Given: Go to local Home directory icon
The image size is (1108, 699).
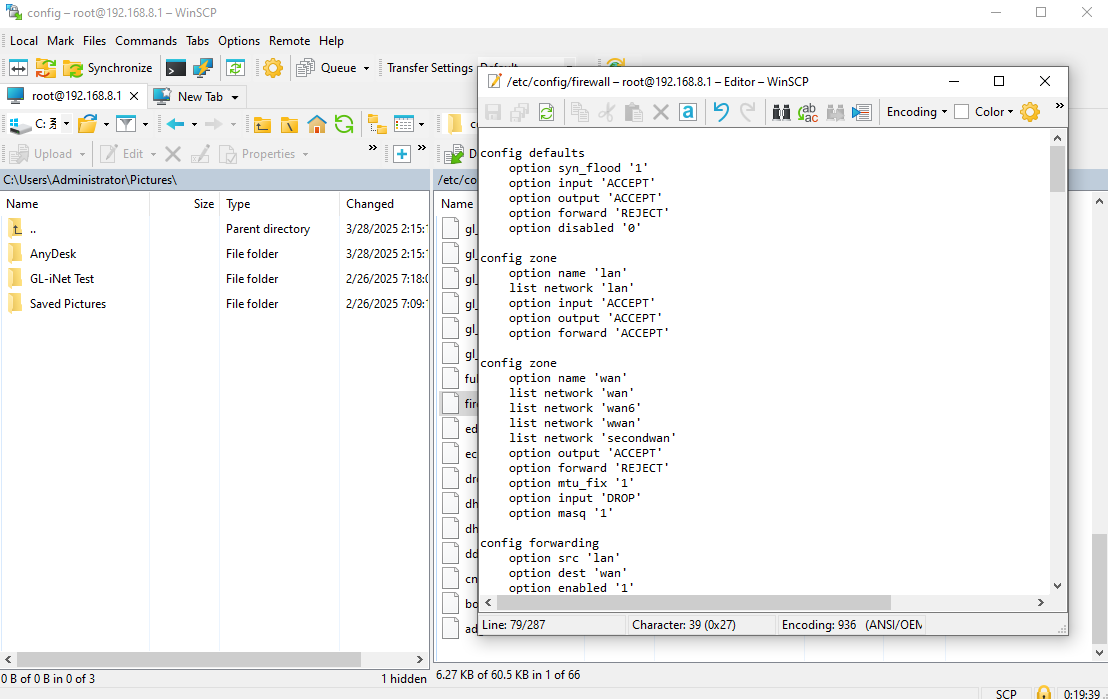Looking at the screenshot, I should pos(317,124).
